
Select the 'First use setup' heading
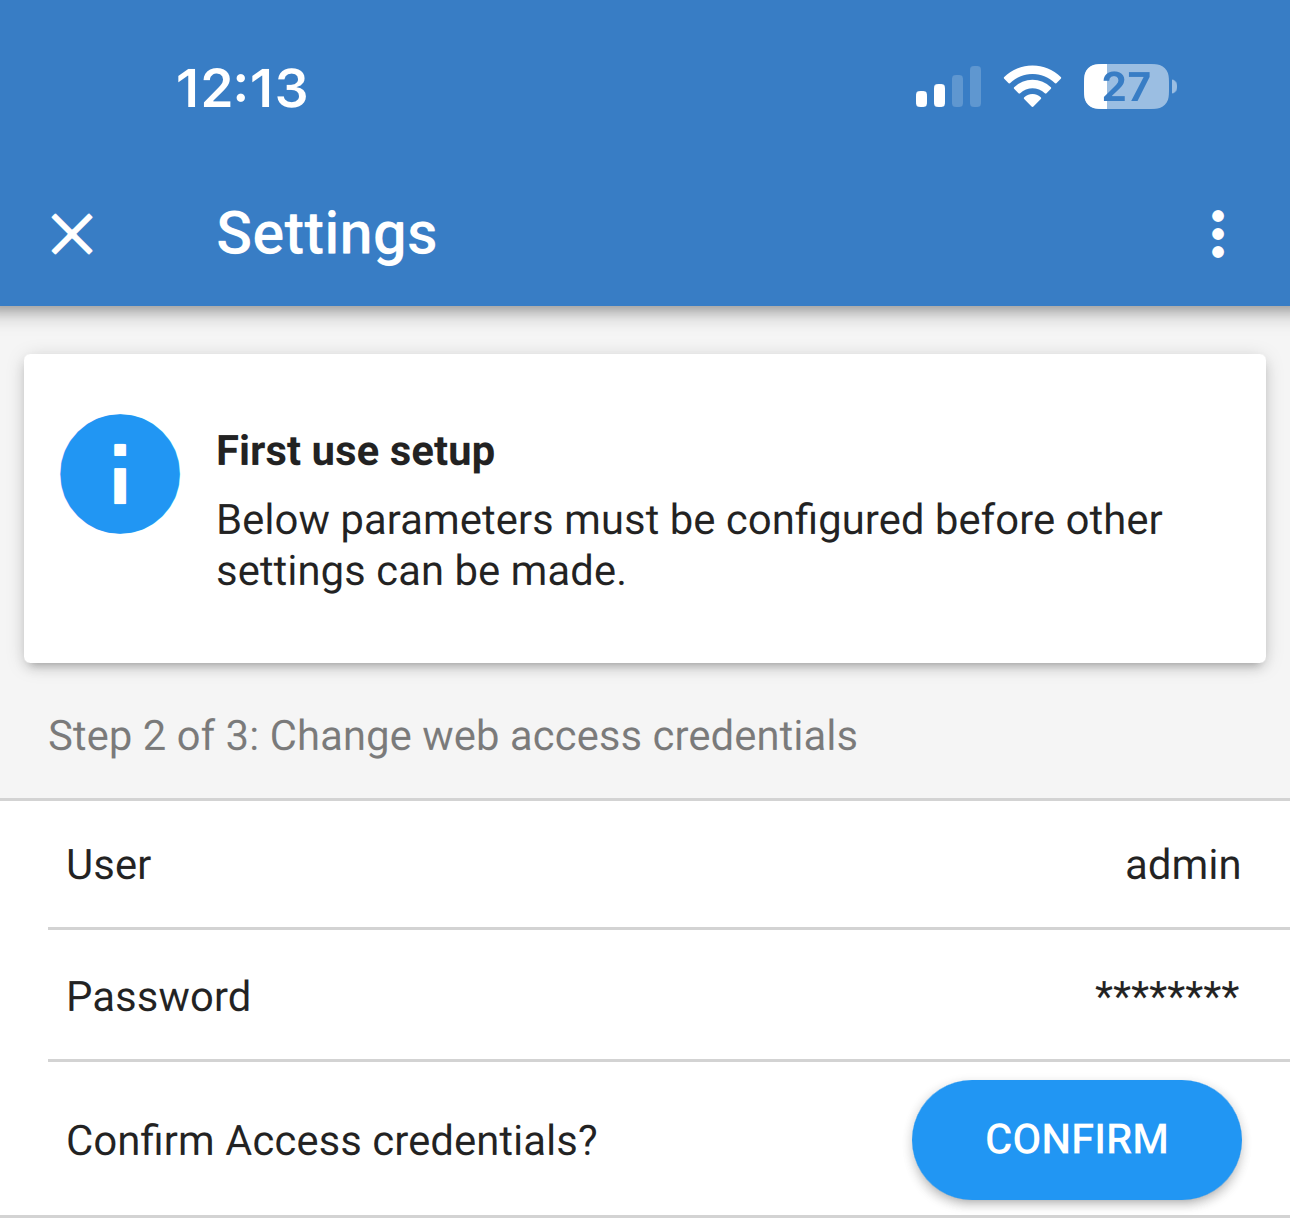pyautogui.click(x=355, y=451)
